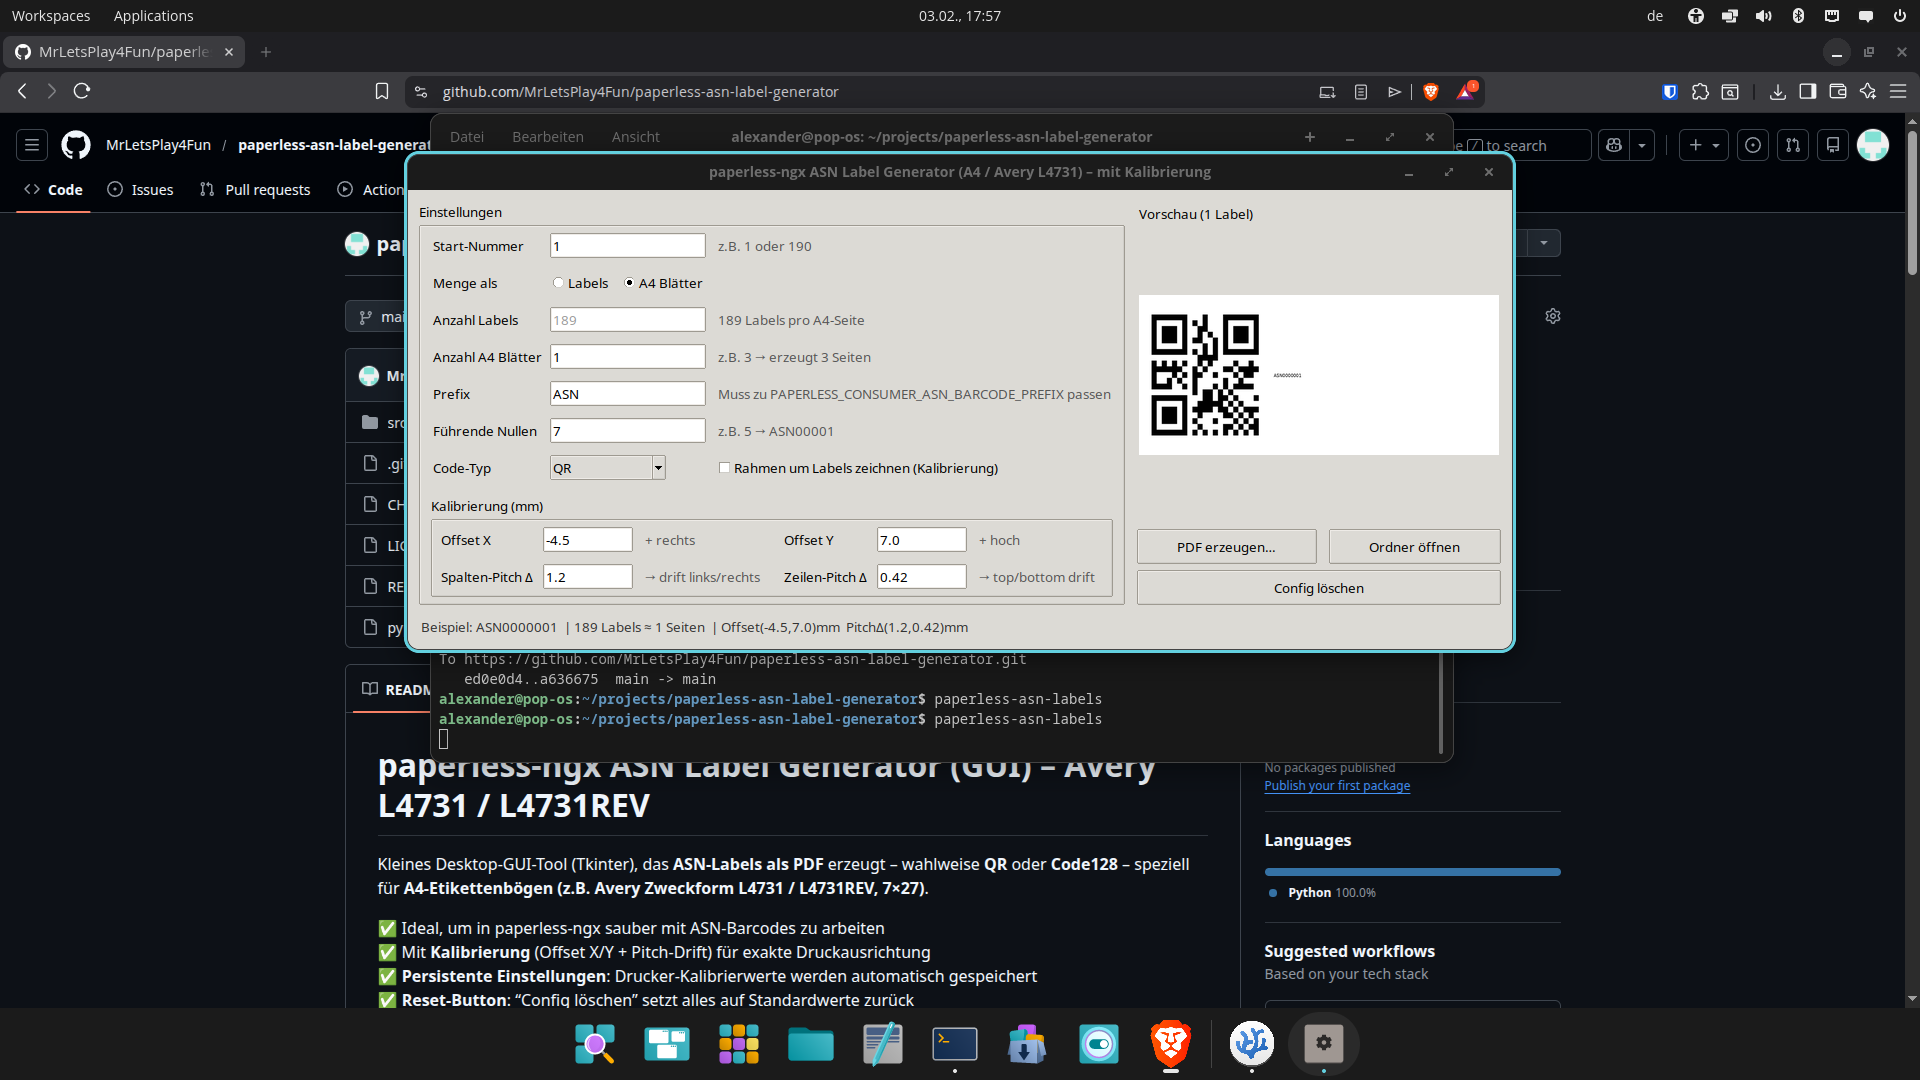Click terminal window scrollbar
The width and height of the screenshot is (1920, 1080).
coord(1441,702)
